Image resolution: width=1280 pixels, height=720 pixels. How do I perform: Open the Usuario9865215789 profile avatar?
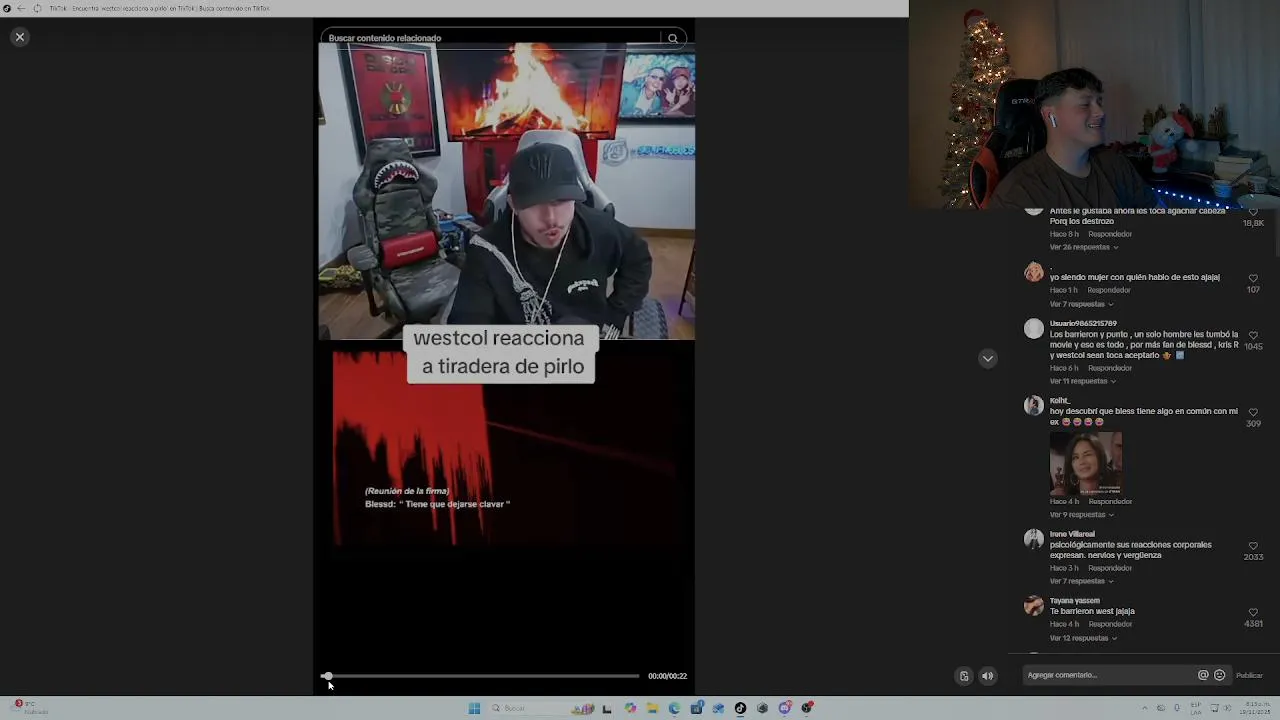tap(1034, 329)
